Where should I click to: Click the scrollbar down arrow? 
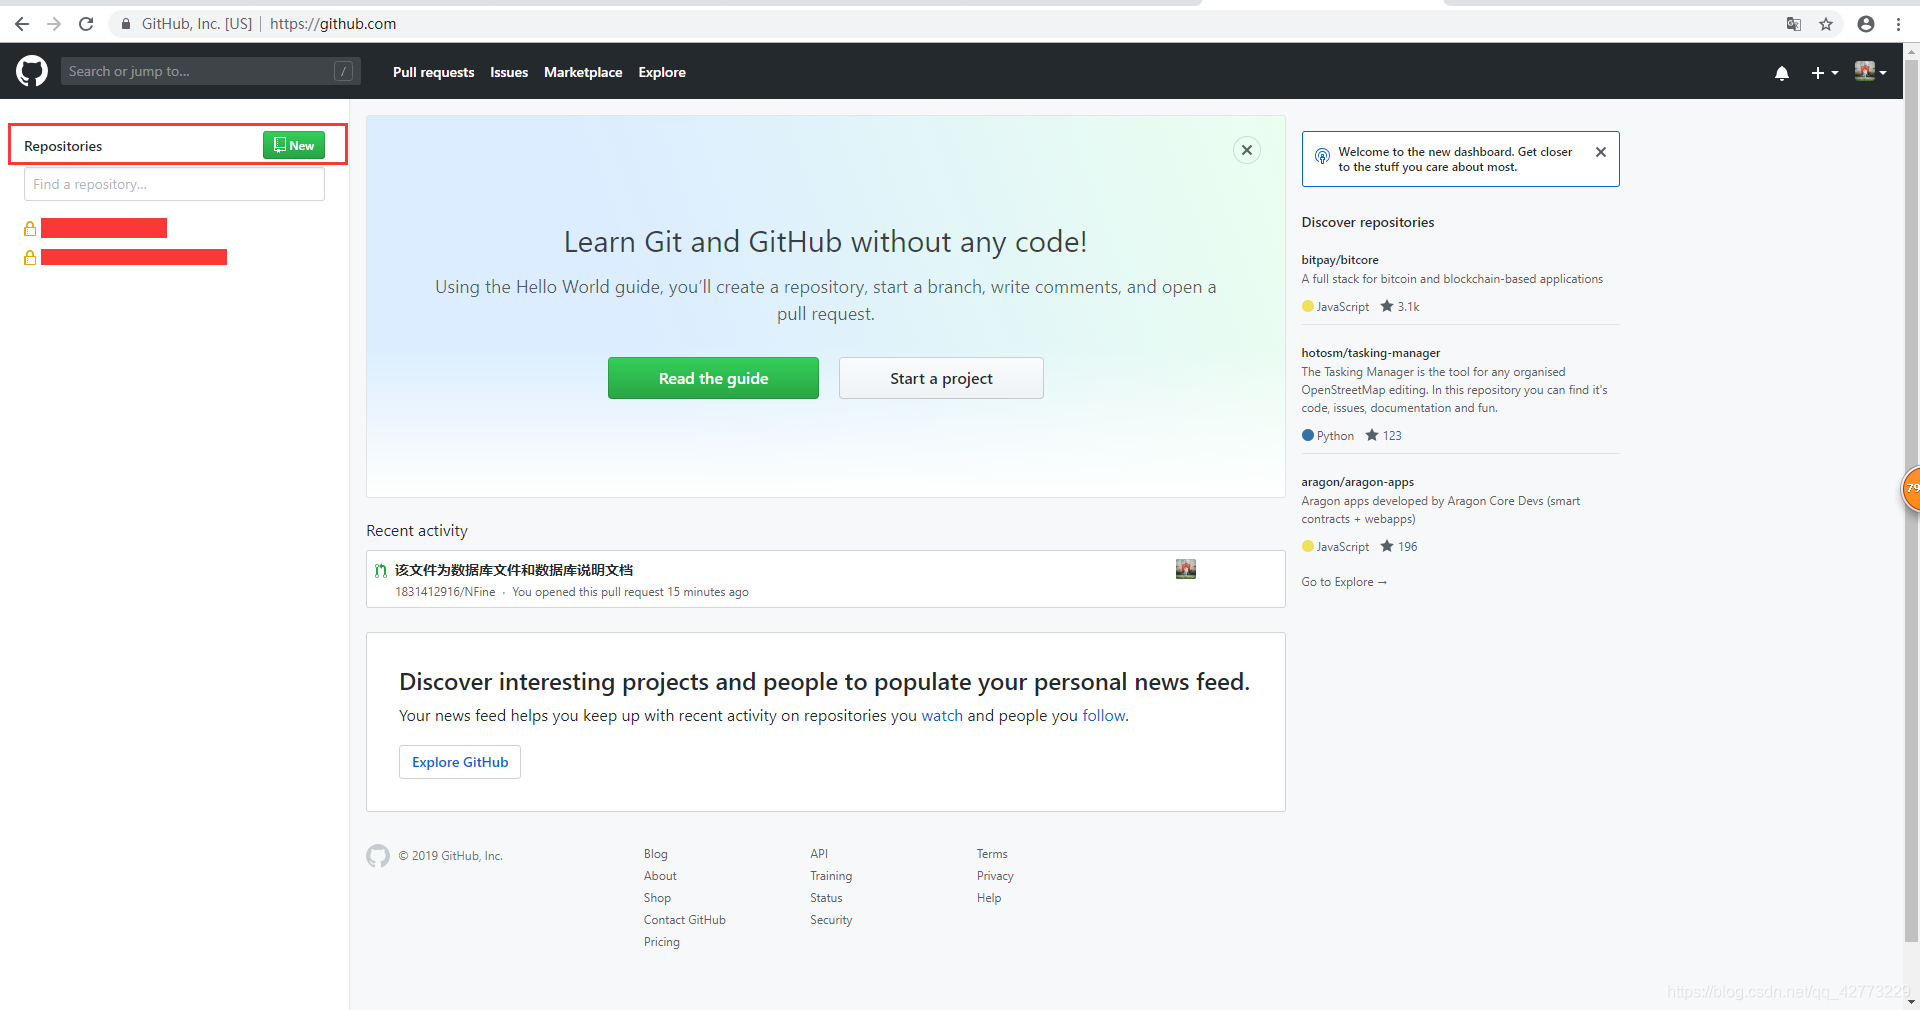coord(1911,1001)
